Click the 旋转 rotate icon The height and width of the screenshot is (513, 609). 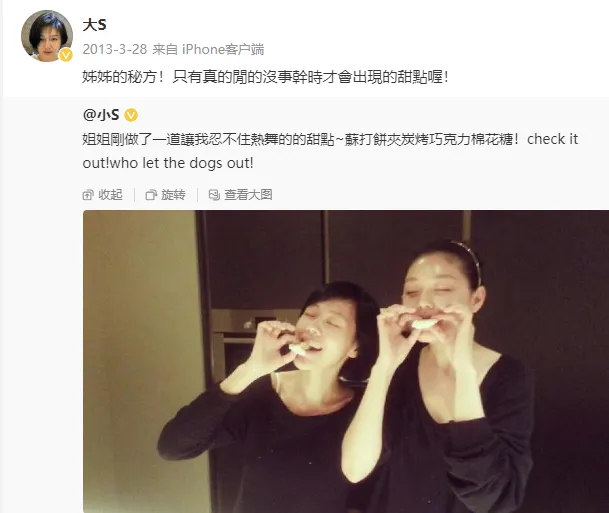click(x=151, y=195)
